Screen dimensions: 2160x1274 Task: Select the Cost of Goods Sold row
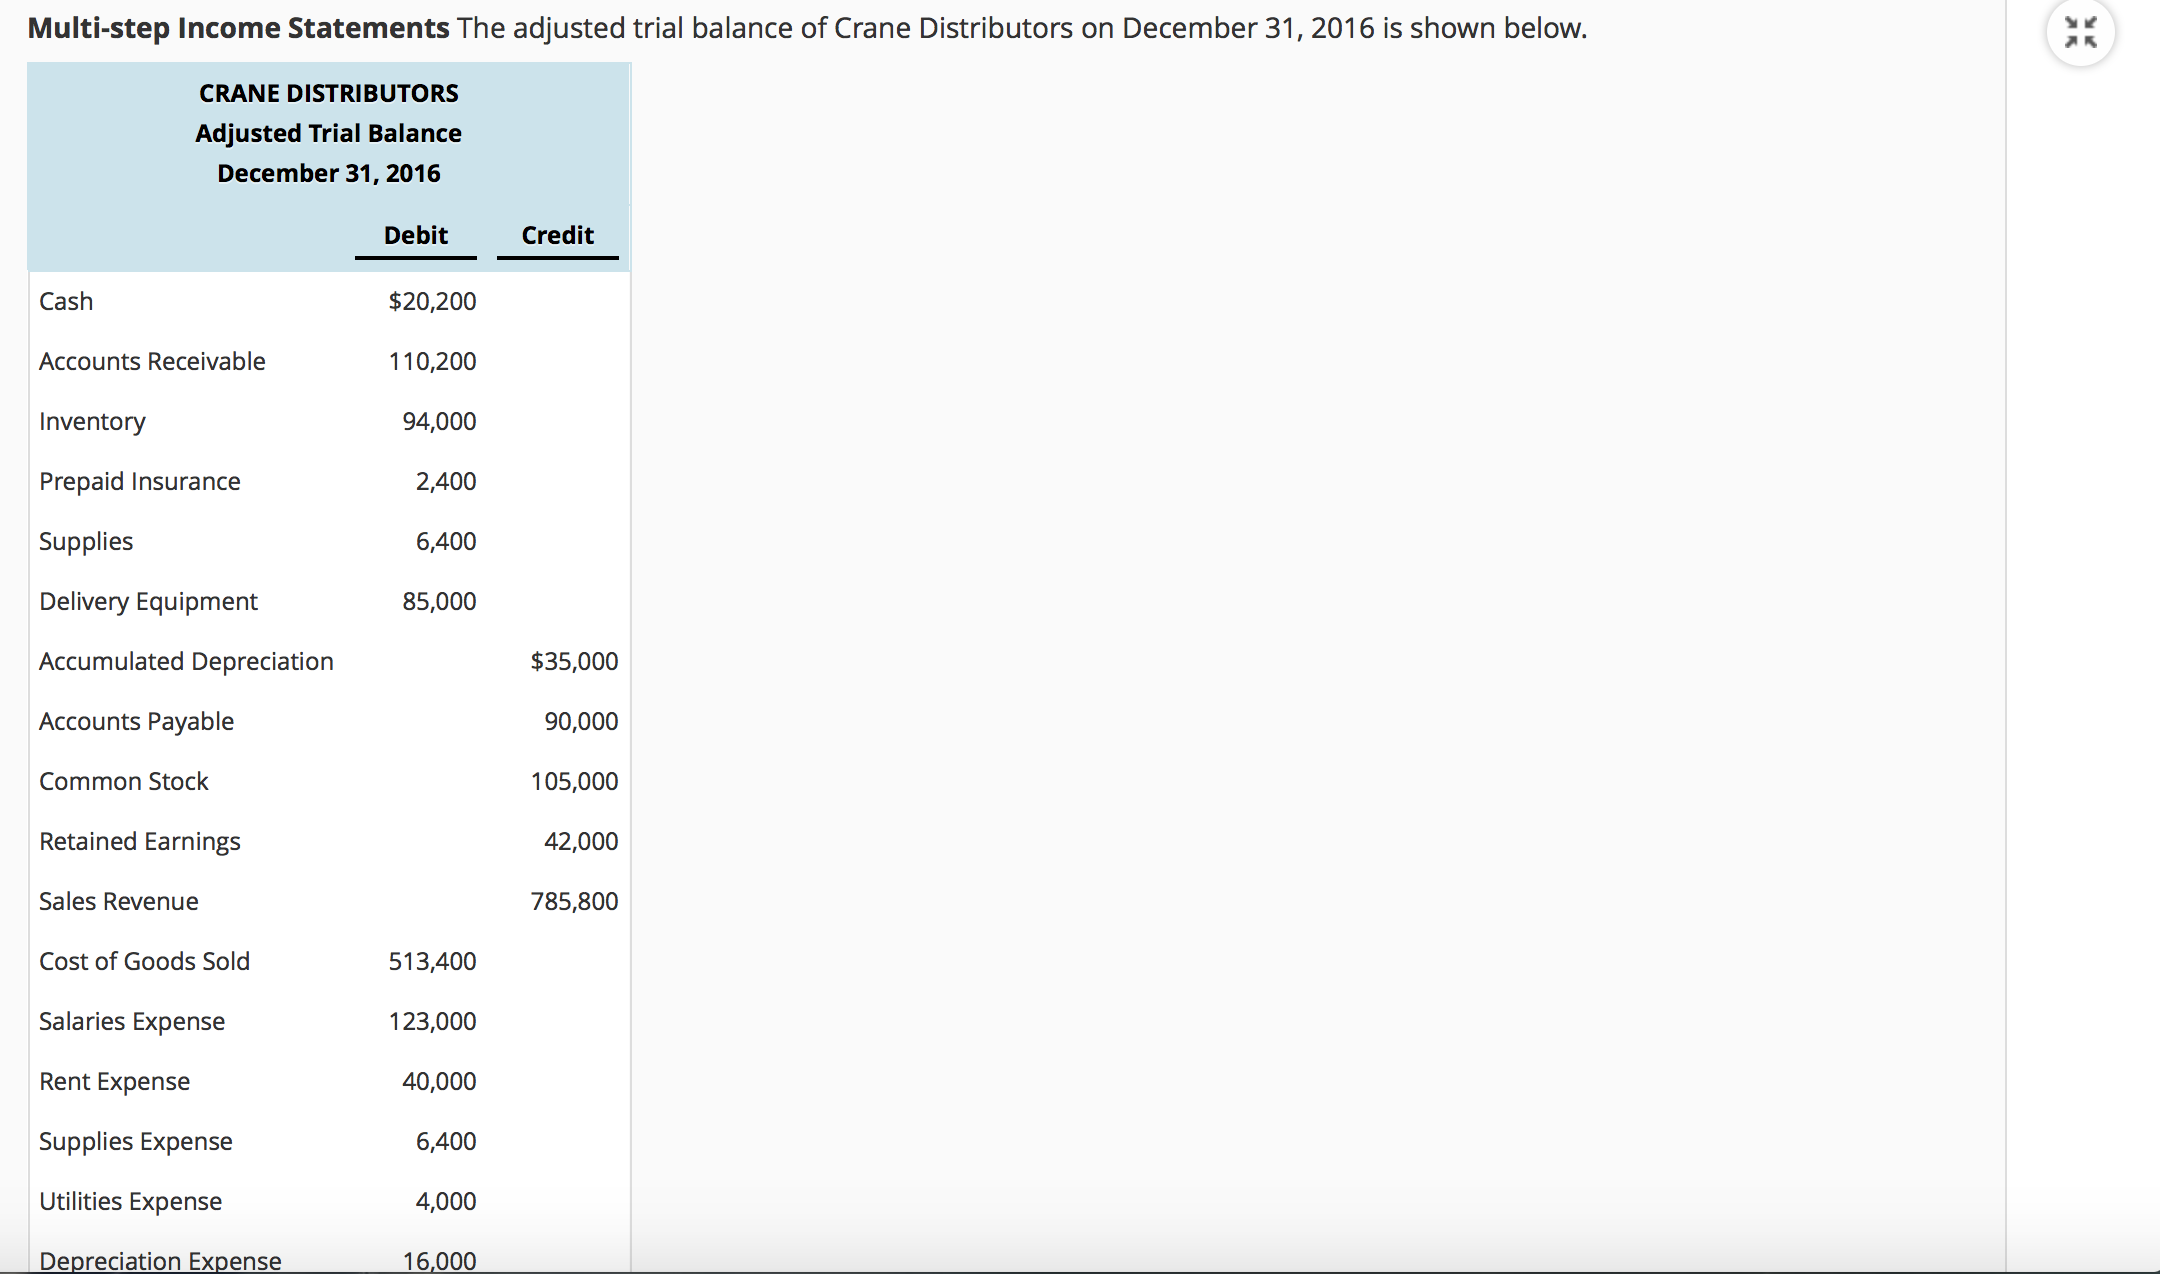tap(144, 961)
